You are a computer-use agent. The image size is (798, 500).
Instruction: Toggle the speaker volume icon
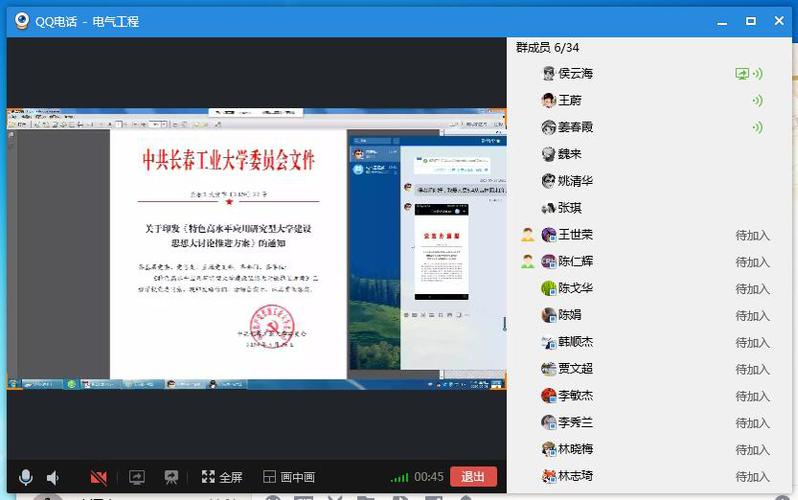click(53, 478)
